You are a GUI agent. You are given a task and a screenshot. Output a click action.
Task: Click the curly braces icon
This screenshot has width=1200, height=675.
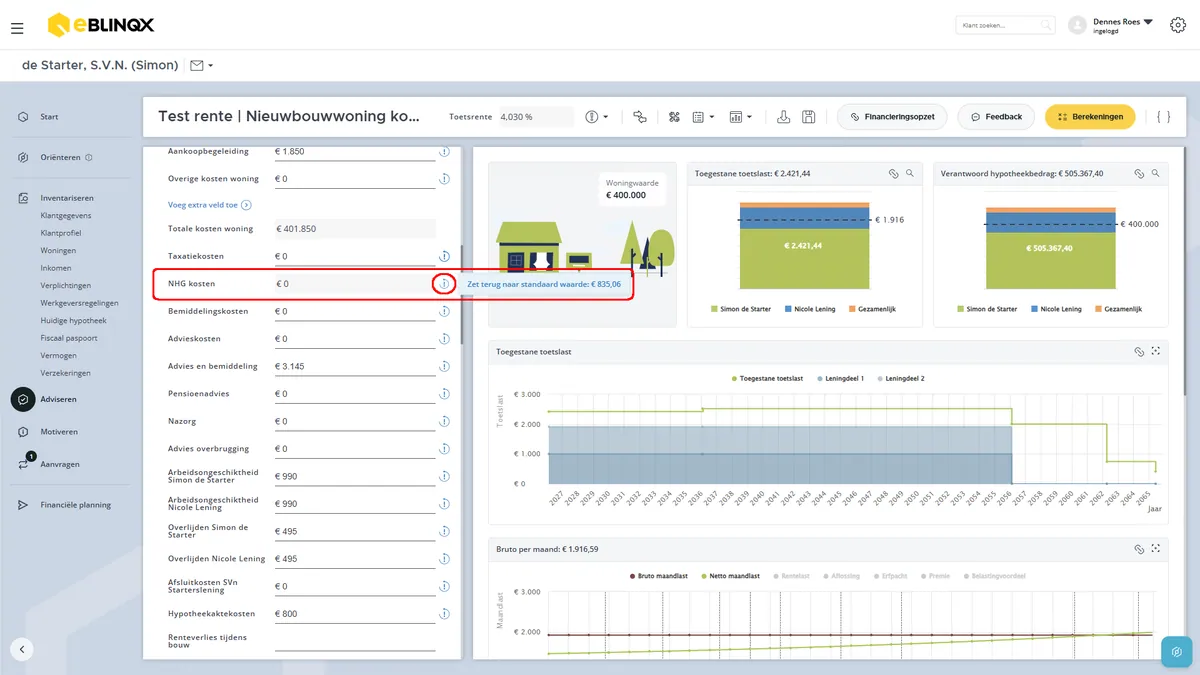click(x=1163, y=117)
